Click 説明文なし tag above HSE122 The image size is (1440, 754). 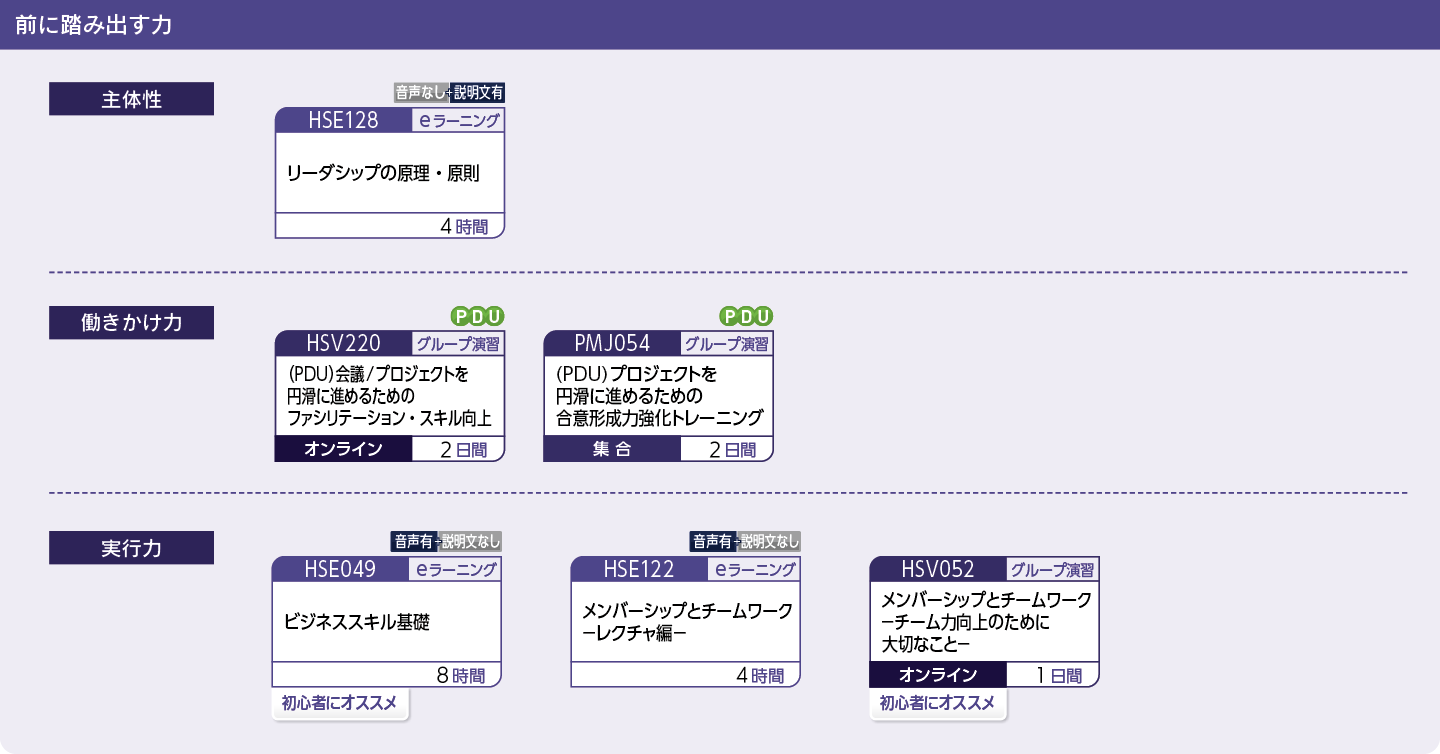coord(769,542)
